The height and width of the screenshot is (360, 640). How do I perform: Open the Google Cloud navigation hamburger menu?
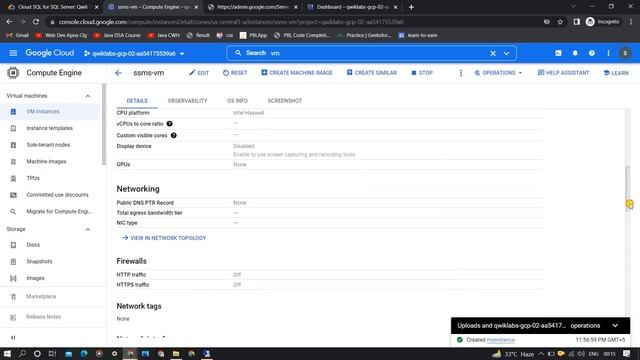[13, 53]
